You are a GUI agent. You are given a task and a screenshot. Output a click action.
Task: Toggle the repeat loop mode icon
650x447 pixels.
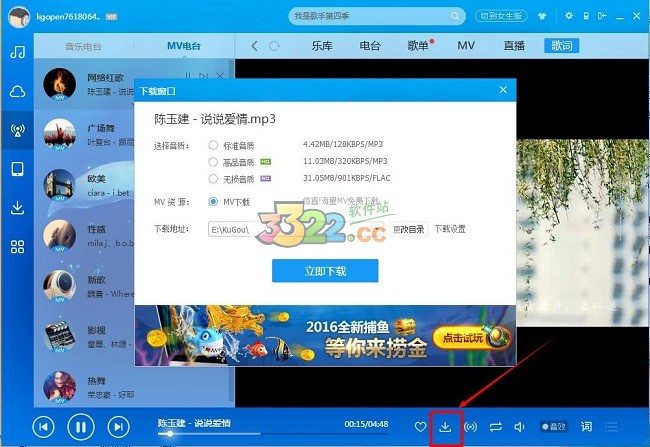[x=495, y=427]
